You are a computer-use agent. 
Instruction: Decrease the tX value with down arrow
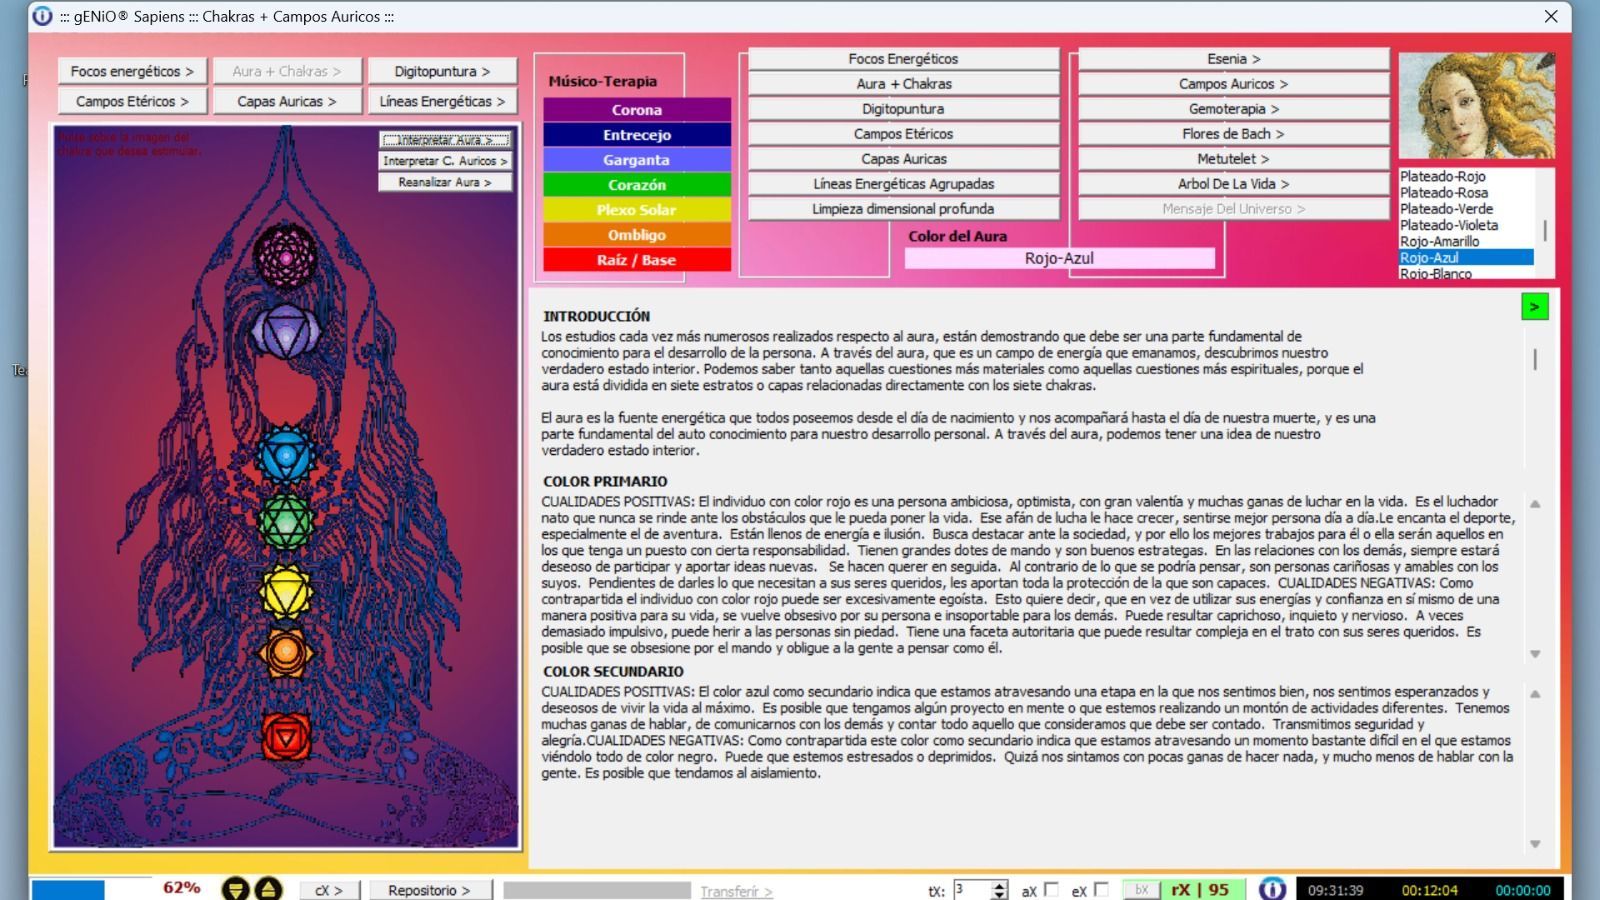coord(999,895)
